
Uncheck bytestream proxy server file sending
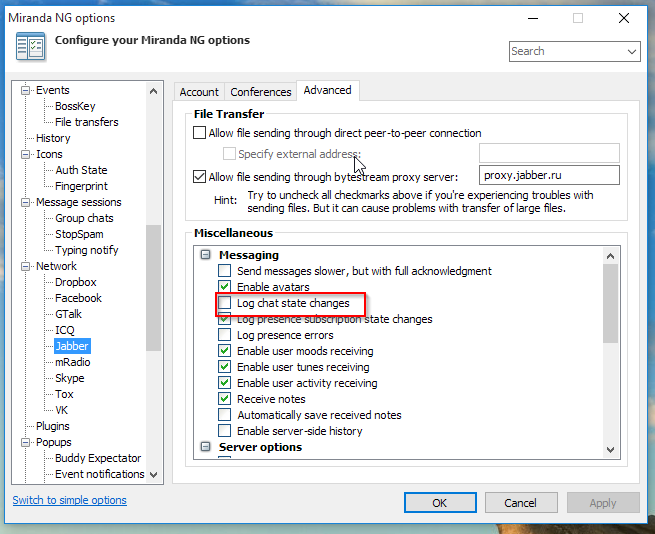(x=199, y=177)
